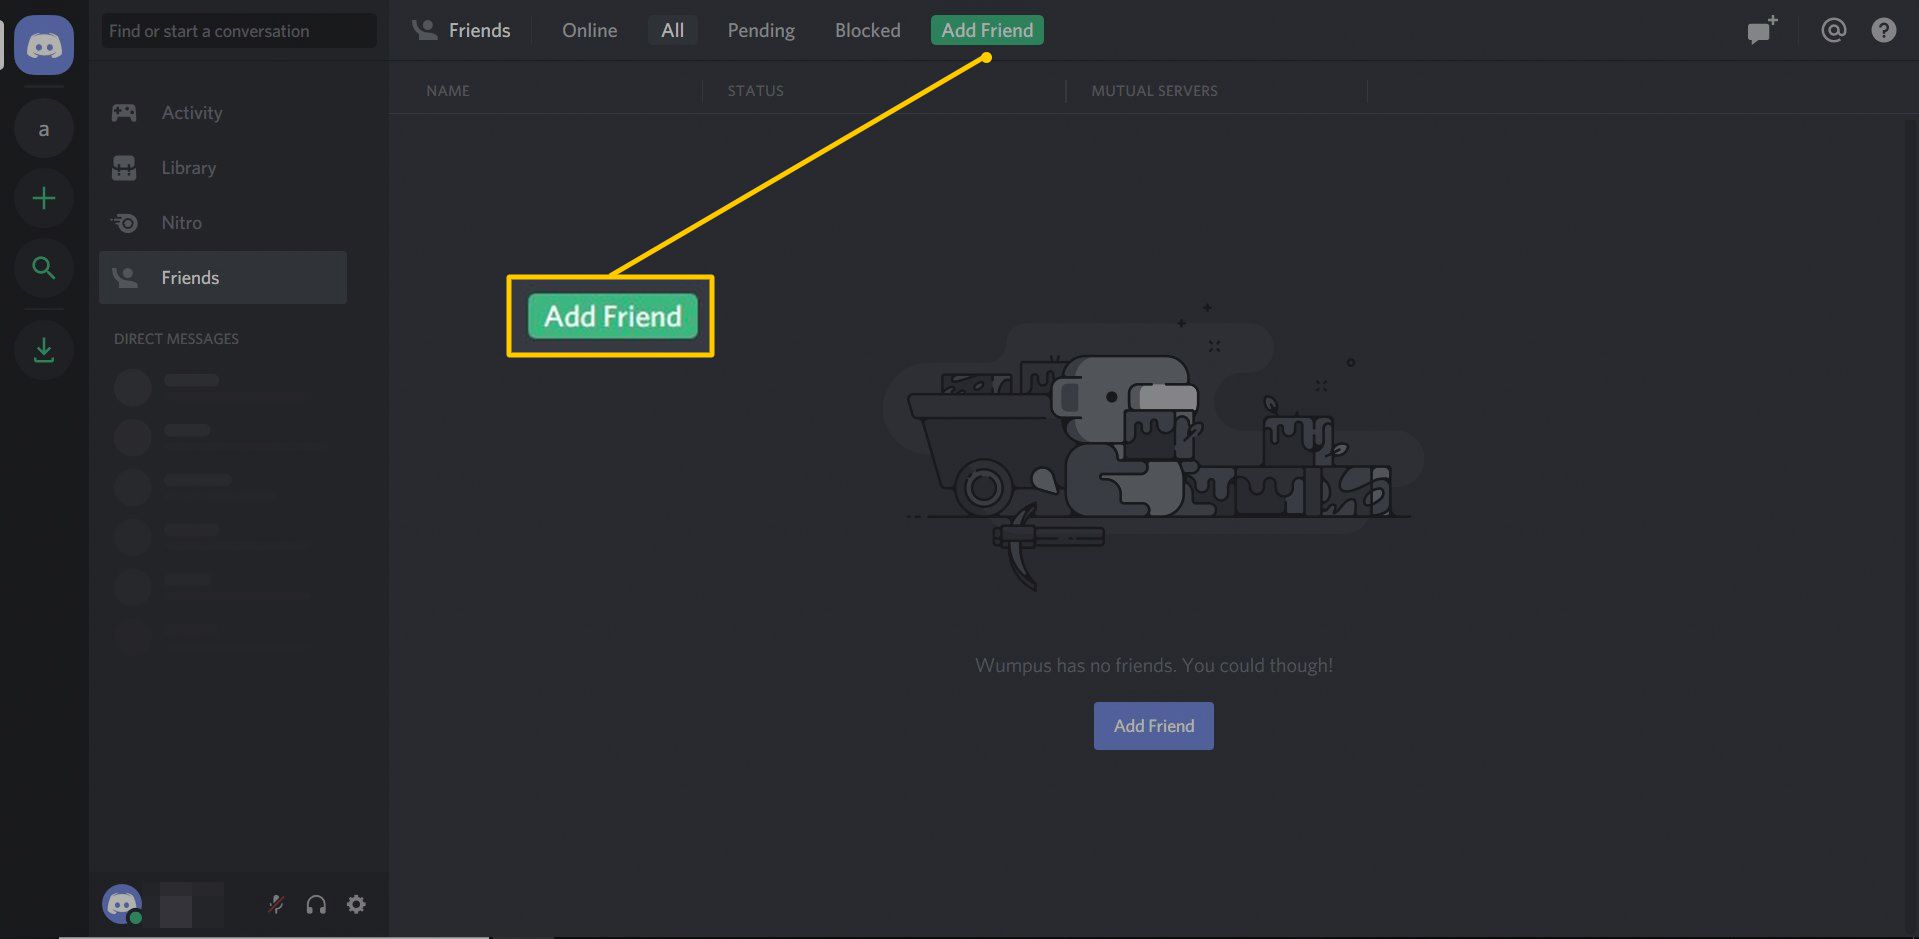Click the user avatar at bottom
This screenshot has width=1919, height=939.
click(x=123, y=904)
